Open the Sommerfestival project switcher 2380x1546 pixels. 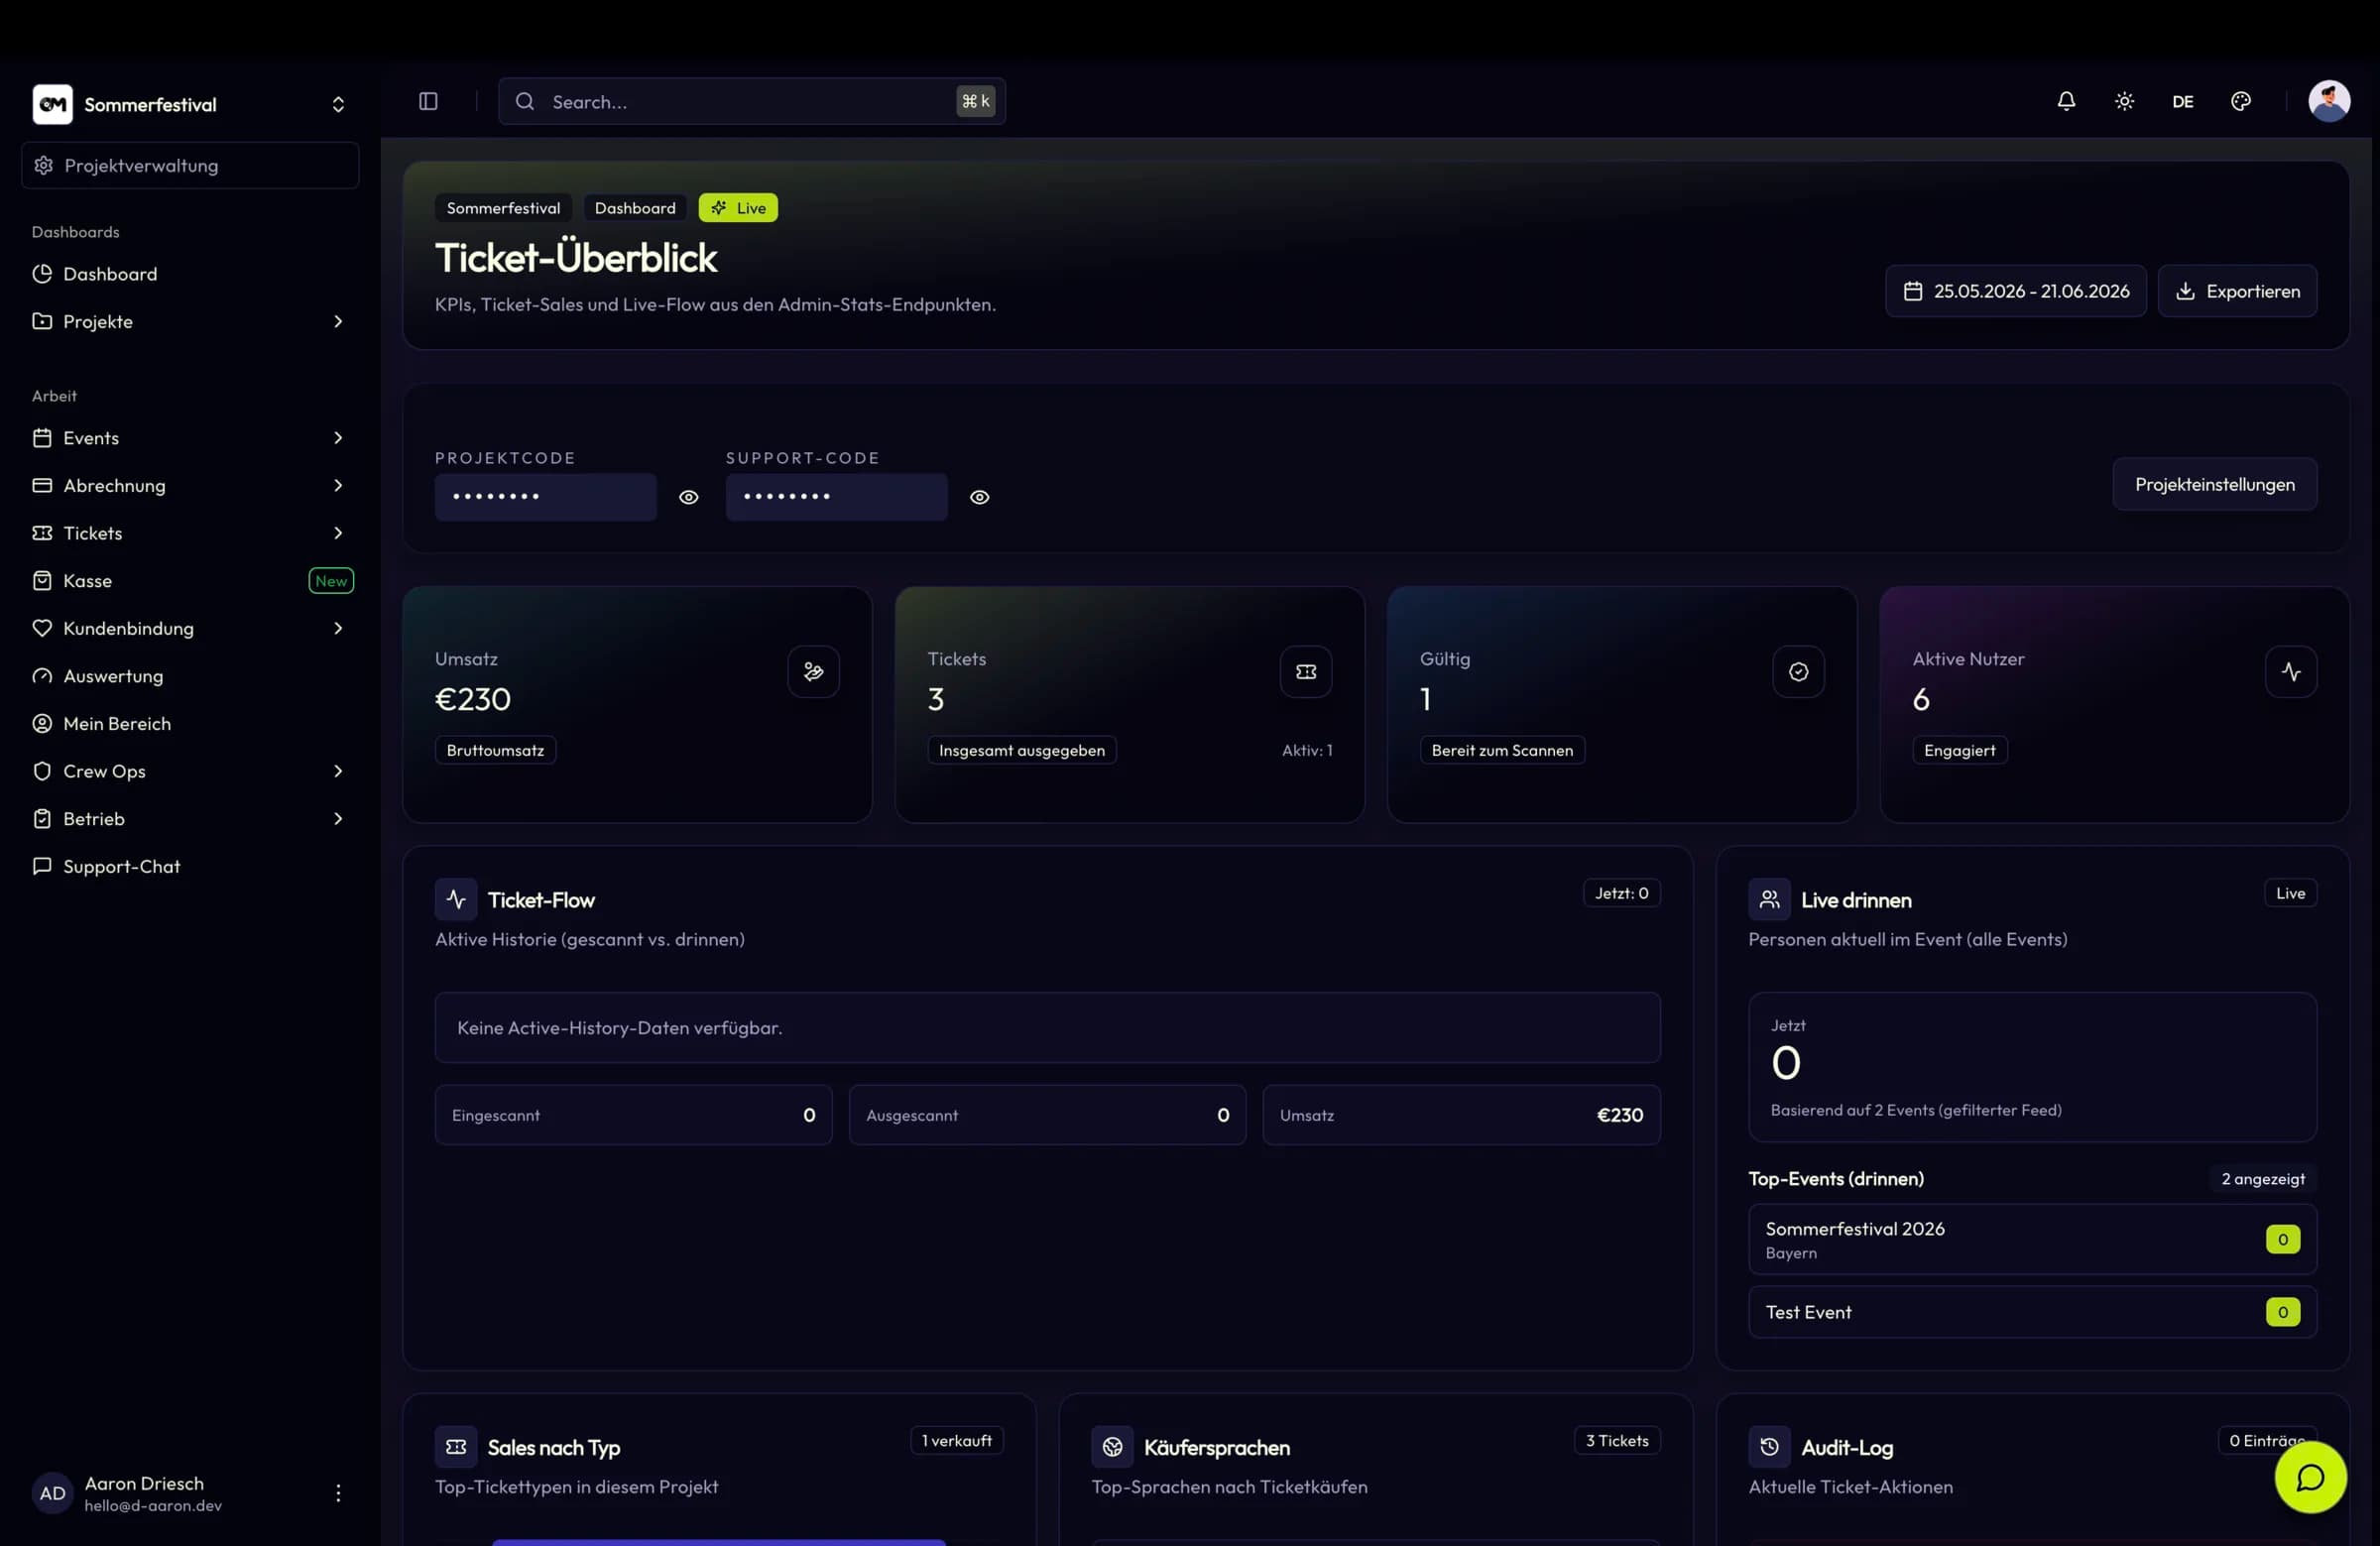[x=190, y=104]
